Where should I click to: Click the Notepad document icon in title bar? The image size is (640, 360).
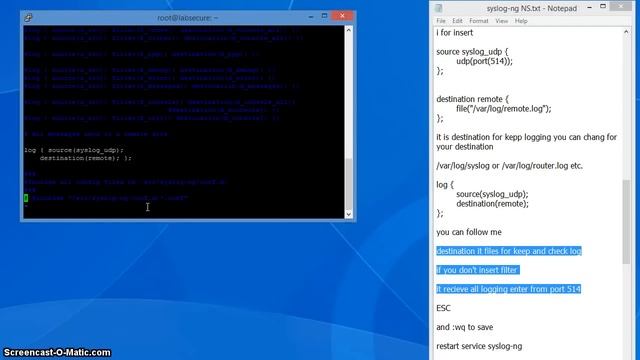439,8
